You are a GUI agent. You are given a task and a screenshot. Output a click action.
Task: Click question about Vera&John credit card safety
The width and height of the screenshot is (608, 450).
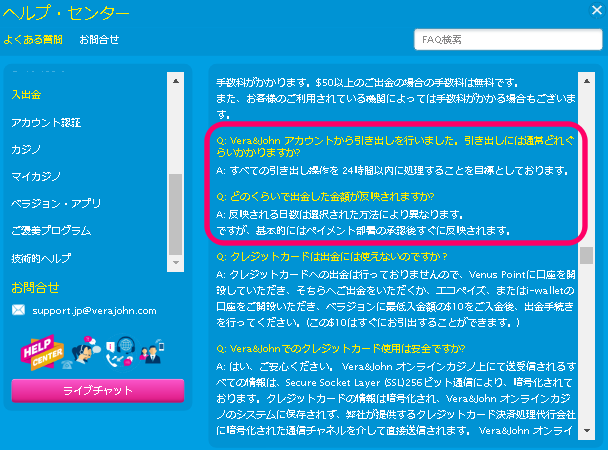[x=340, y=348]
